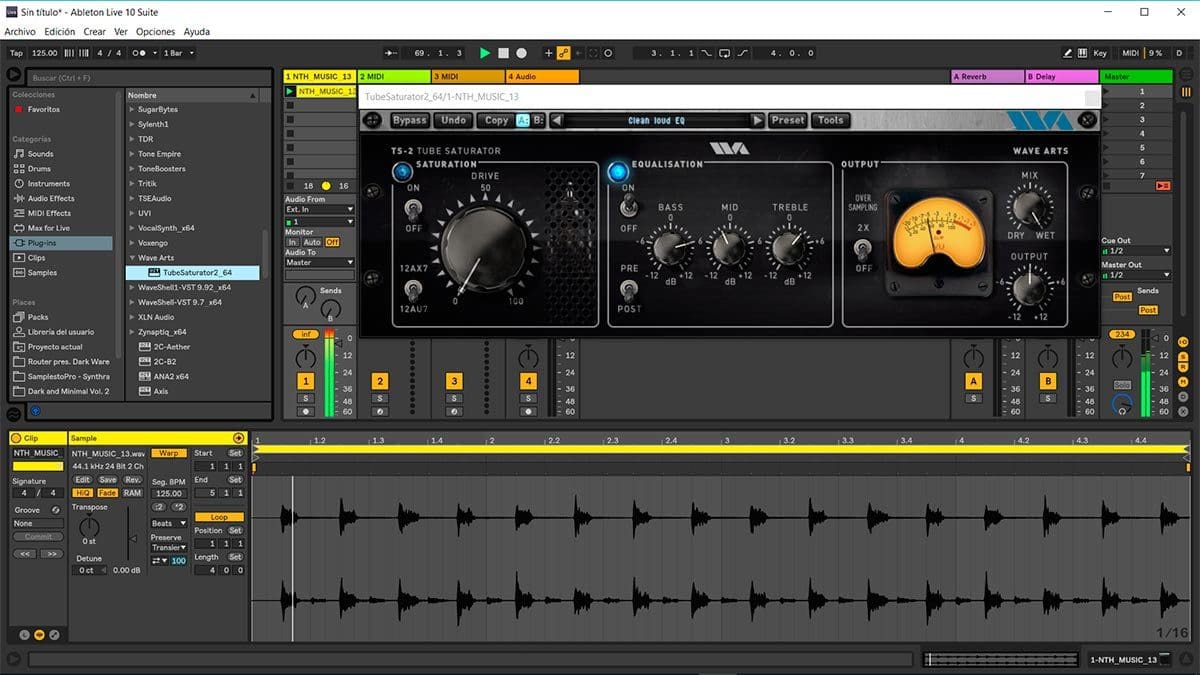Toggle the Loop button
This screenshot has width=1200, height=675.
[218, 517]
